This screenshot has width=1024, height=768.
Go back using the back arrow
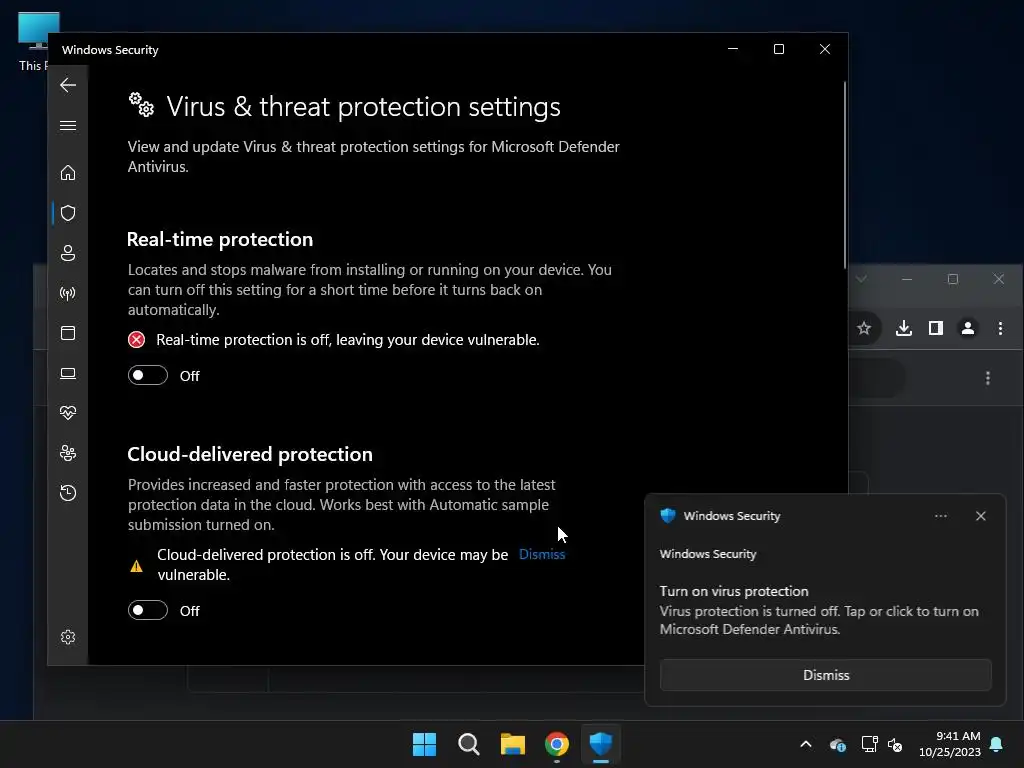coord(68,85)
